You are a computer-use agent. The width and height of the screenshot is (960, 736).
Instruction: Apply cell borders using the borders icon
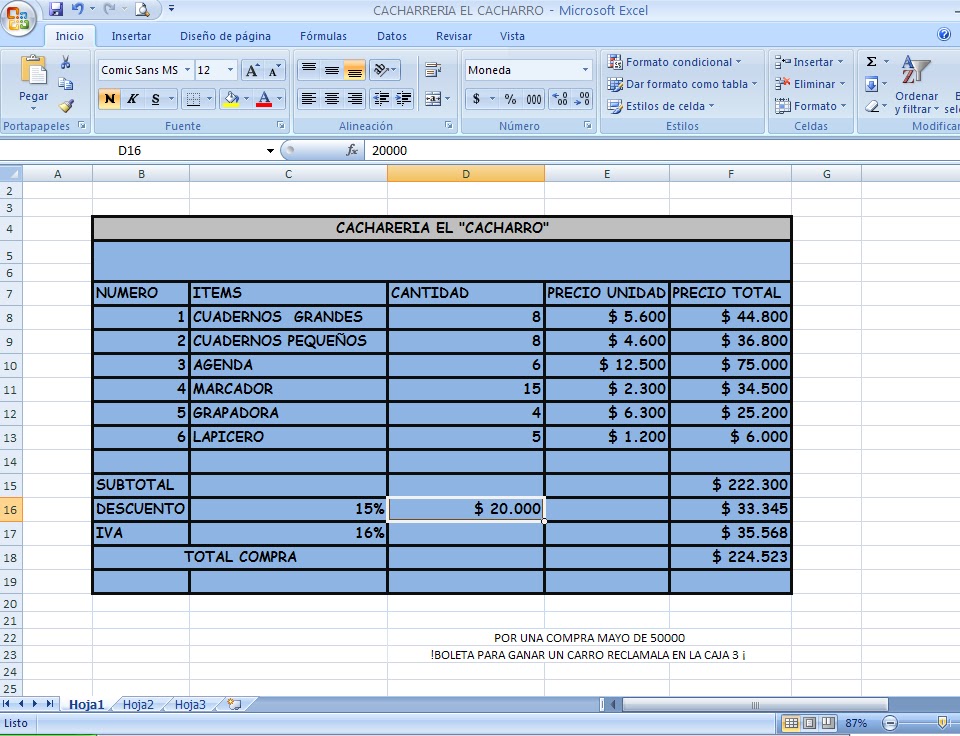point(193,99)
